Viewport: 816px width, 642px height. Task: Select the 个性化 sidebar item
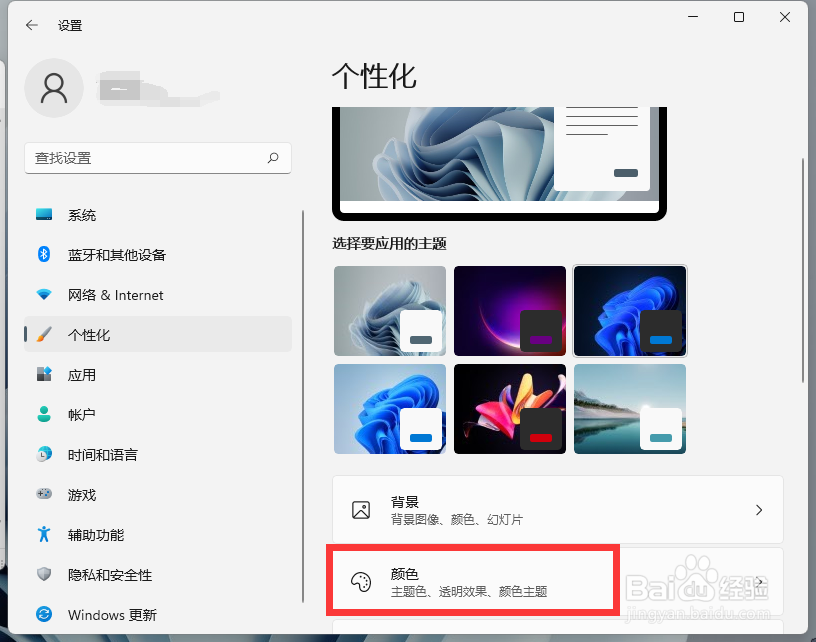click(158, 335)
